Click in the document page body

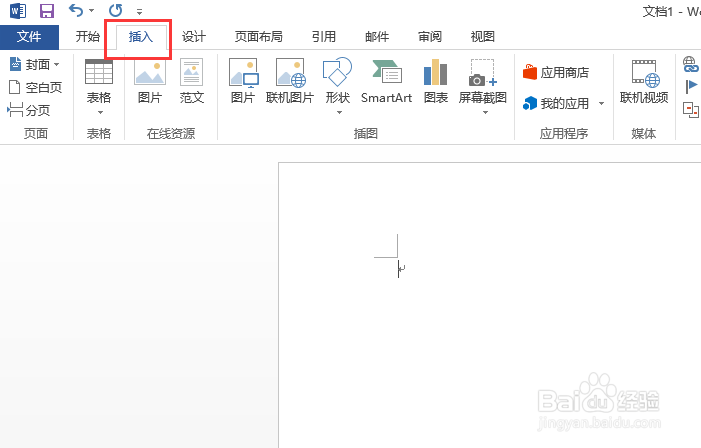pos(489,305)
